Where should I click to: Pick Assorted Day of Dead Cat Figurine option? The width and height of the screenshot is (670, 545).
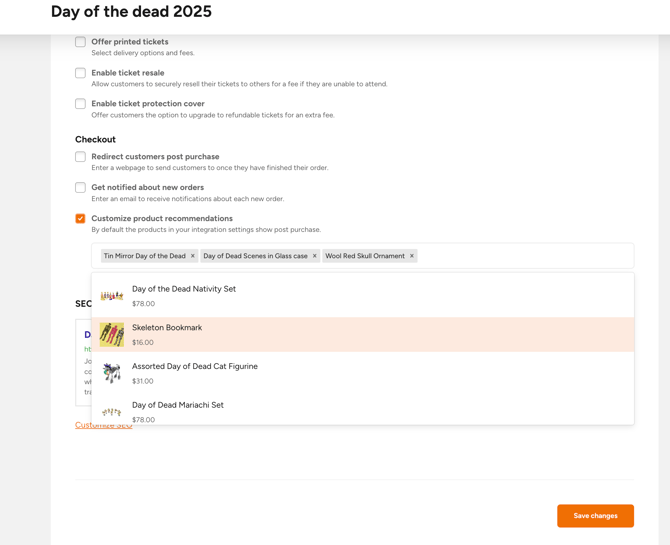pos(363,373)
